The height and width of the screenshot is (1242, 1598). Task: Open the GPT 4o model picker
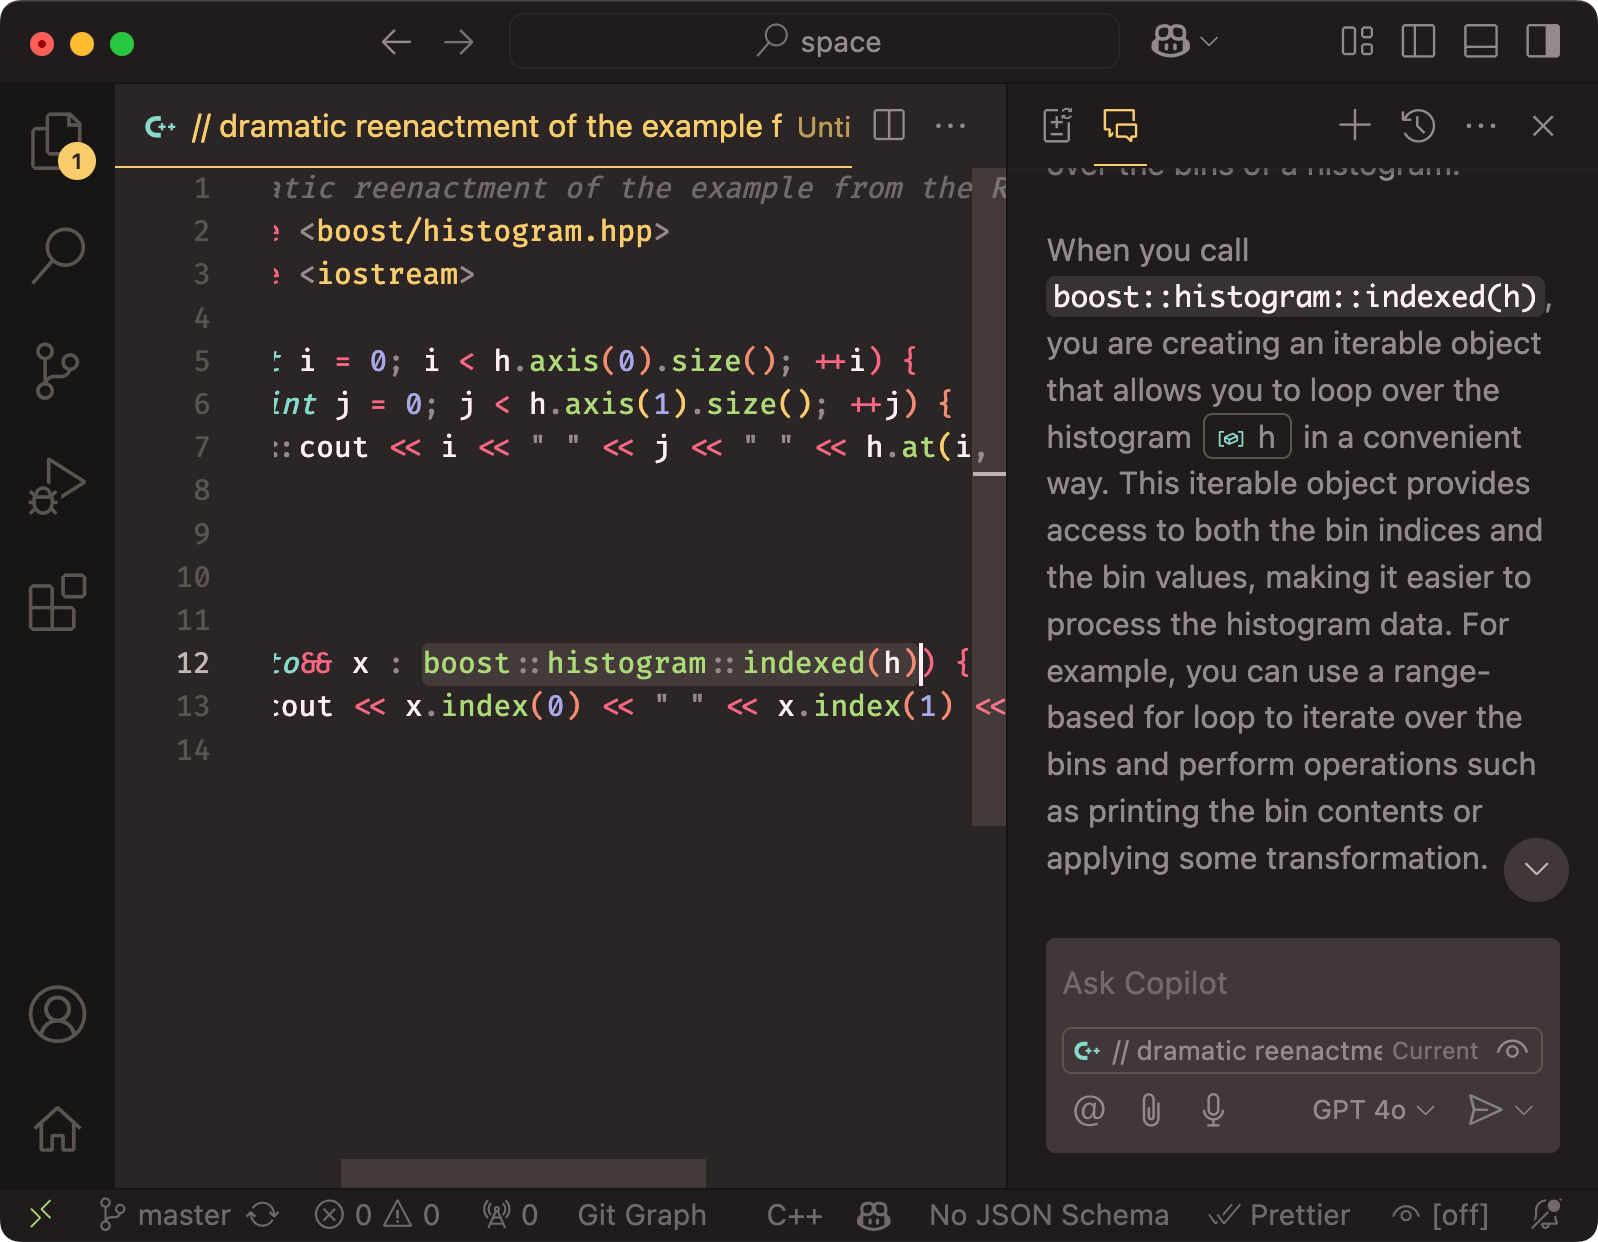[1374, 1110]
